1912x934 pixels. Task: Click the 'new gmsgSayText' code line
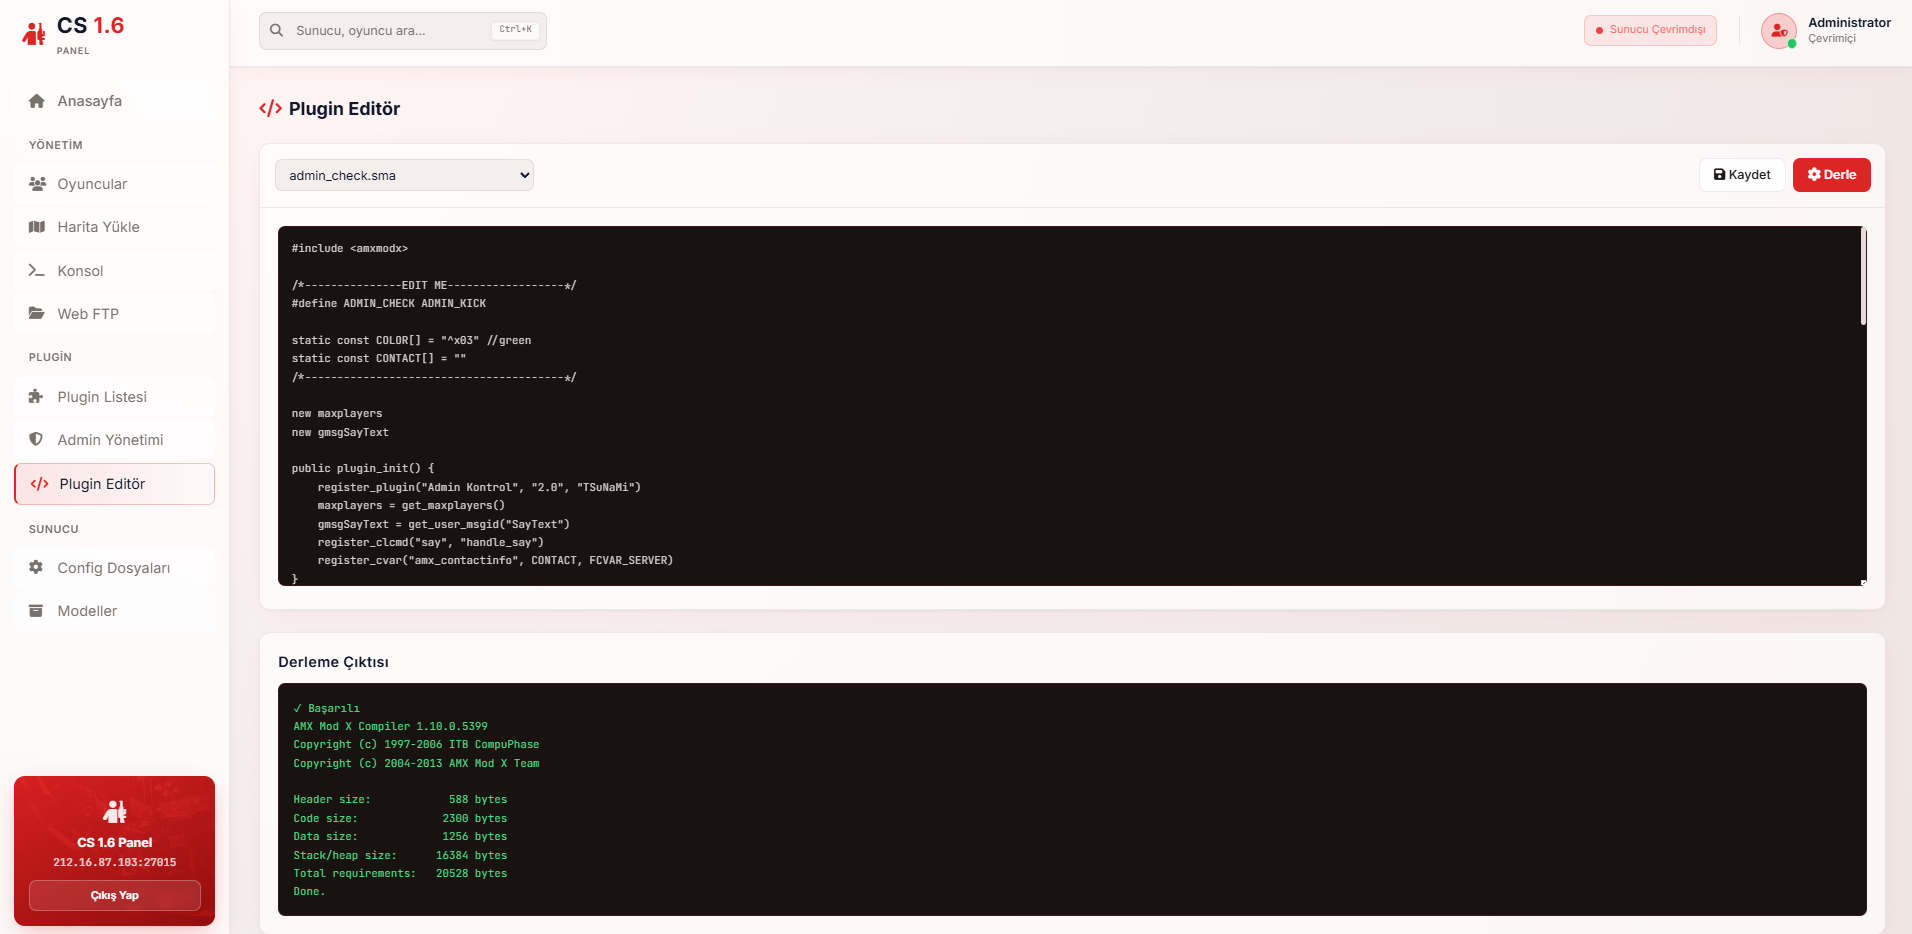(x=340, y=432)
